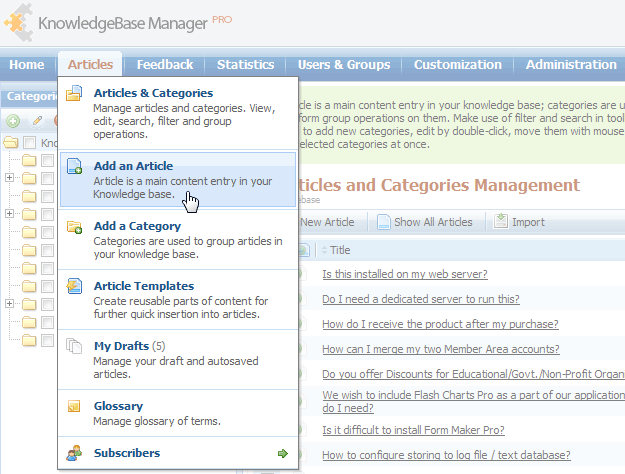Expand the second category tree node
625x474 pixels.
tap(10, 178)
